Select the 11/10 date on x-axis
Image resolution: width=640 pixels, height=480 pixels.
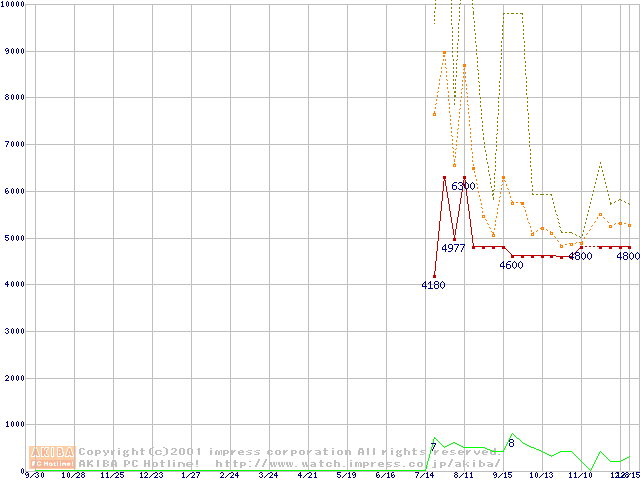(x=580, y=475)
